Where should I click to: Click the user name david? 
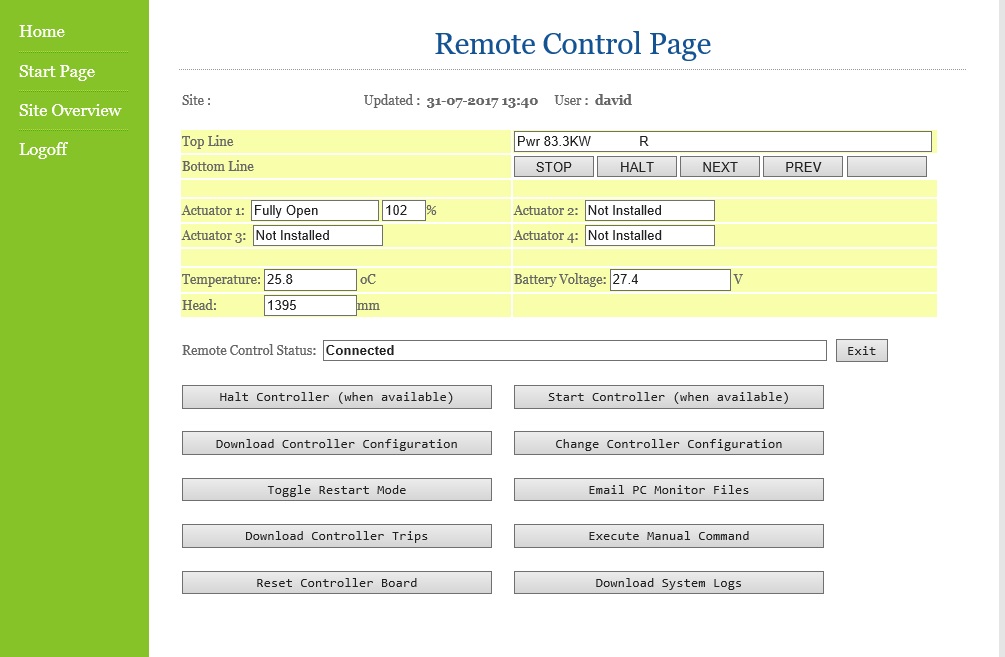click(x=613, y=100)
